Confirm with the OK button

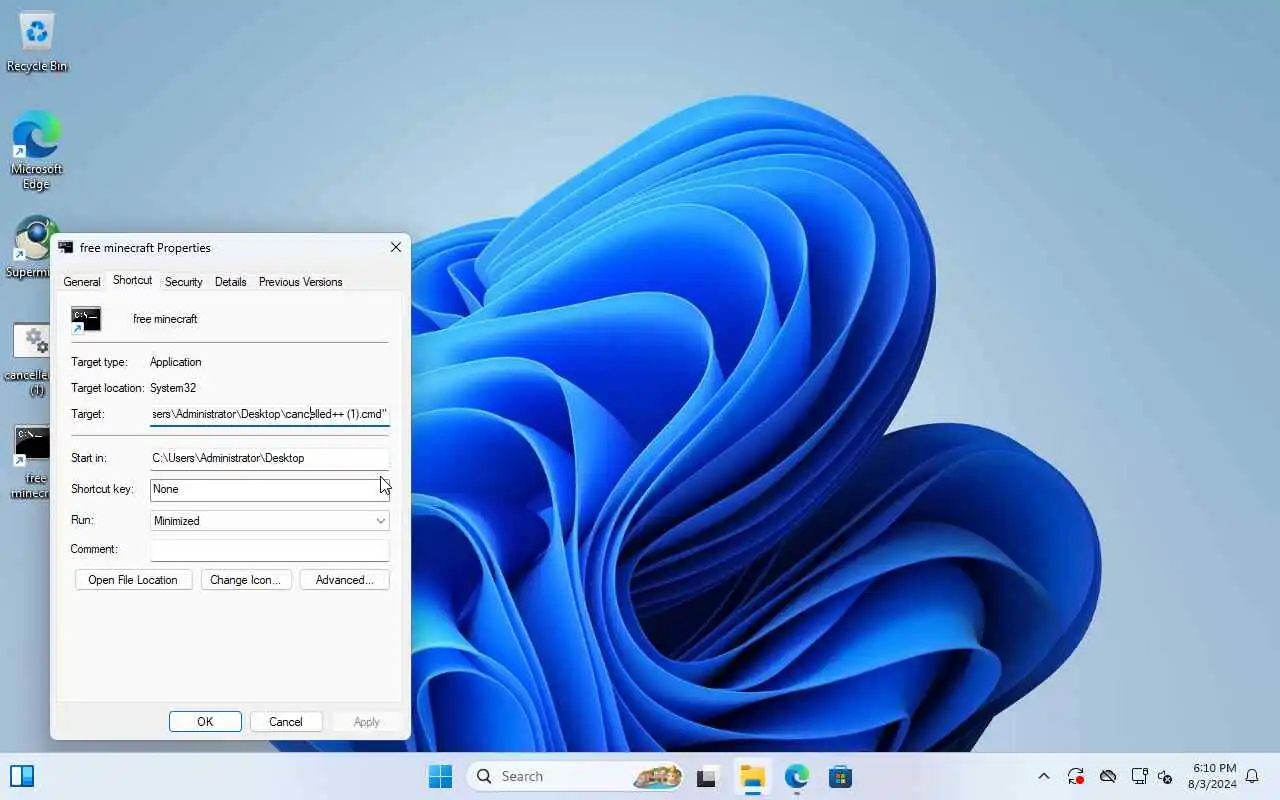[205, 722]
